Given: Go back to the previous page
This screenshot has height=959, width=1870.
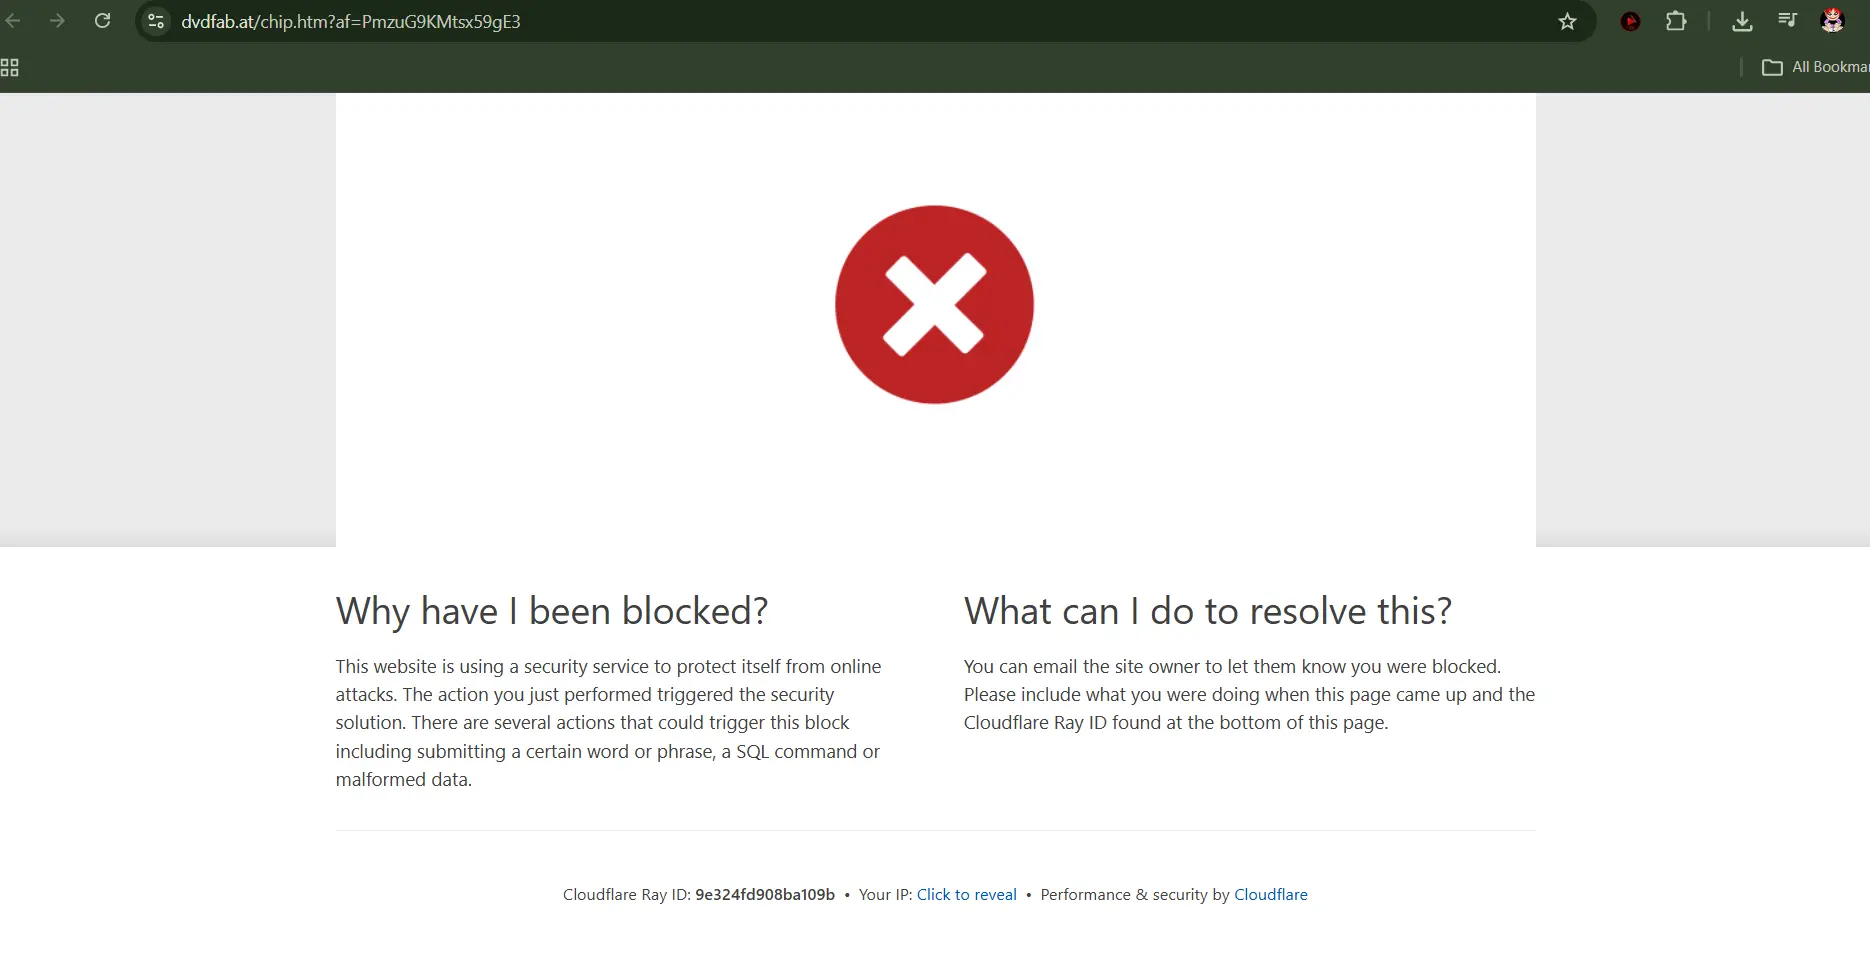Looking at the screenshot, I should click(x=12, y=21).
